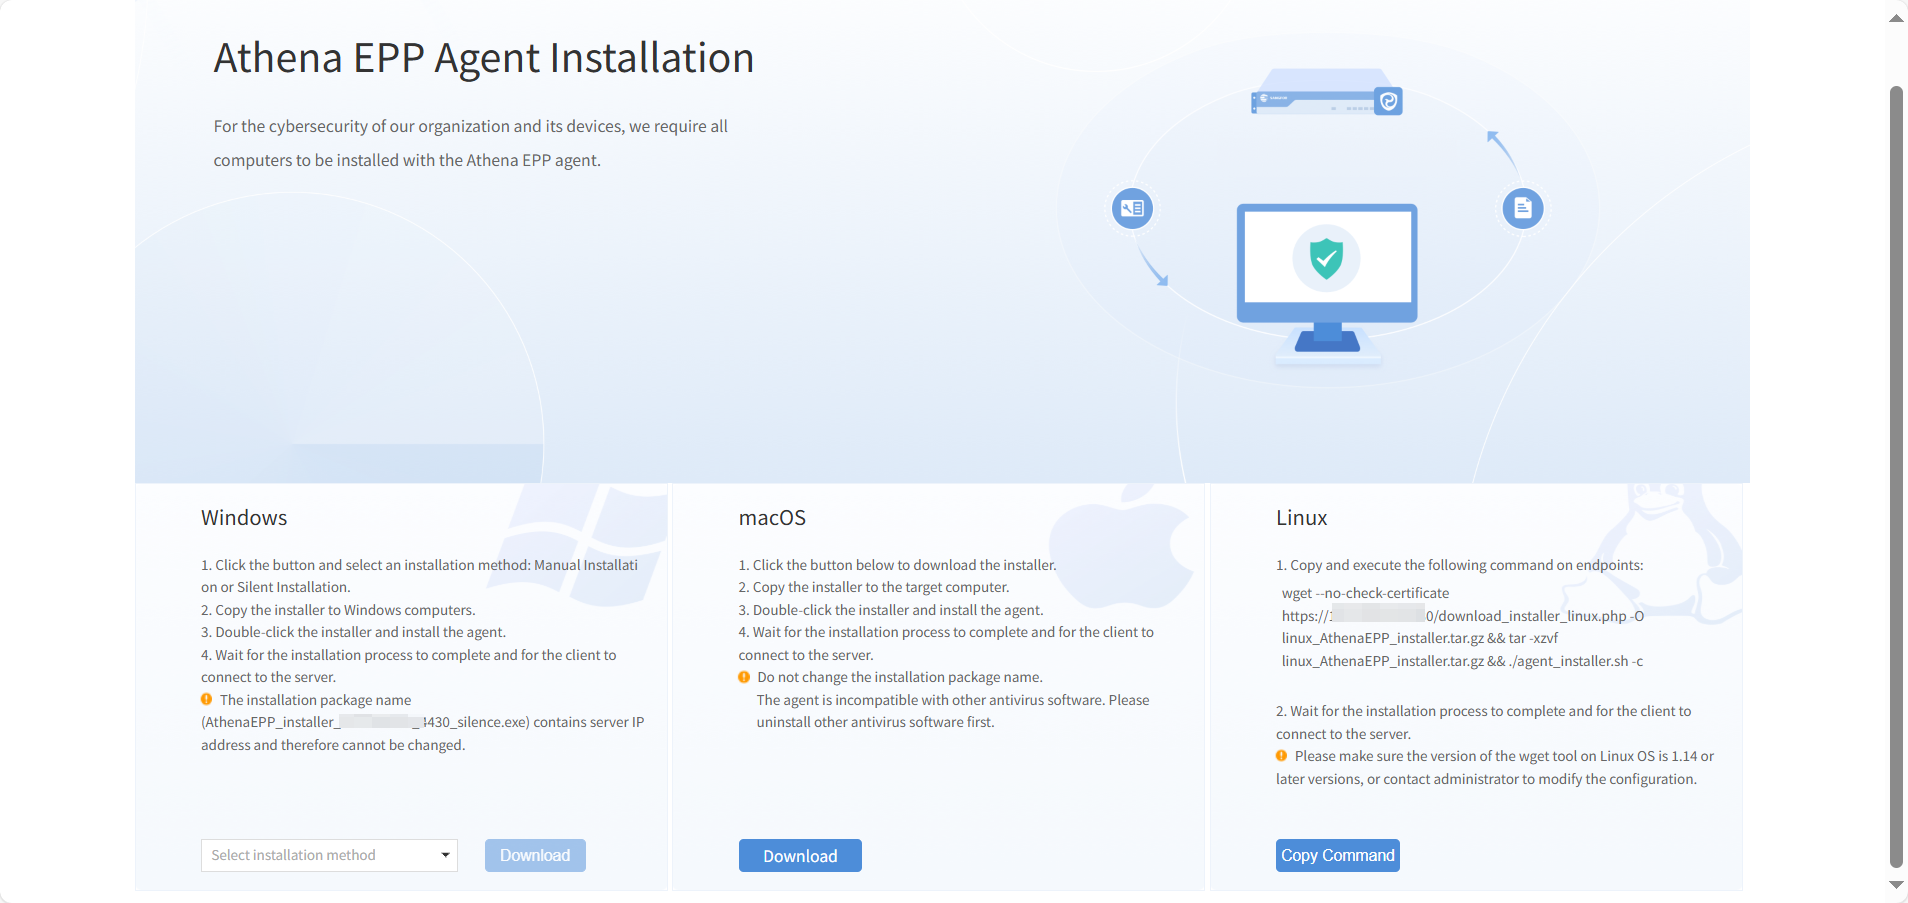Open the Select installation method dropdown
1908x903 pixels.
(x=329, y=855)
